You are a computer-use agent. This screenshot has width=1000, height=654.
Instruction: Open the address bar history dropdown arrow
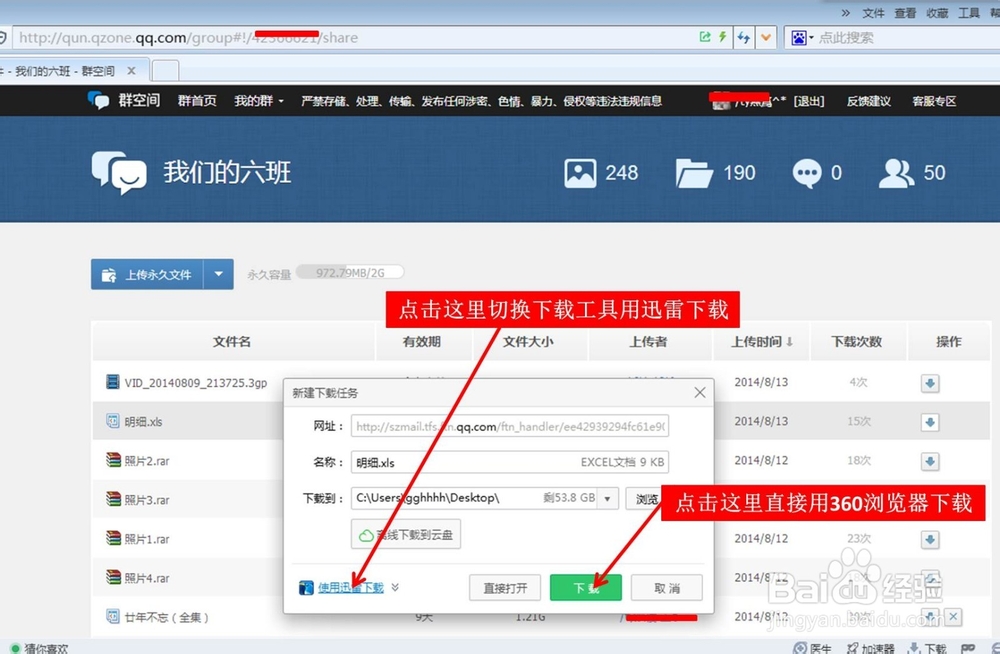pyautogui.click(x=766, y=38)
